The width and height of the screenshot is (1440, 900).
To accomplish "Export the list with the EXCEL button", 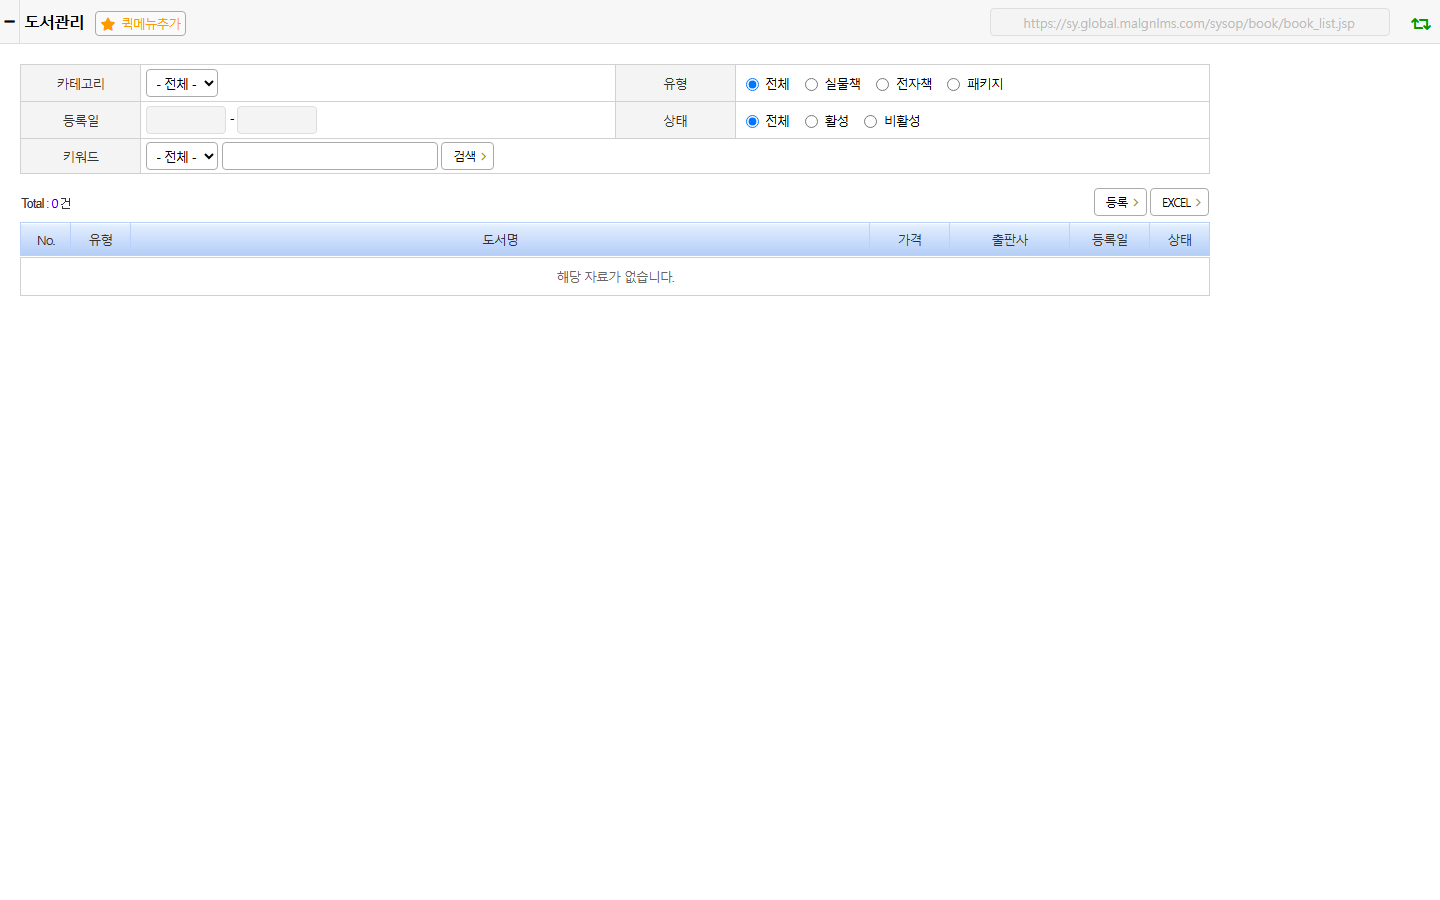I will (1179, 202).
